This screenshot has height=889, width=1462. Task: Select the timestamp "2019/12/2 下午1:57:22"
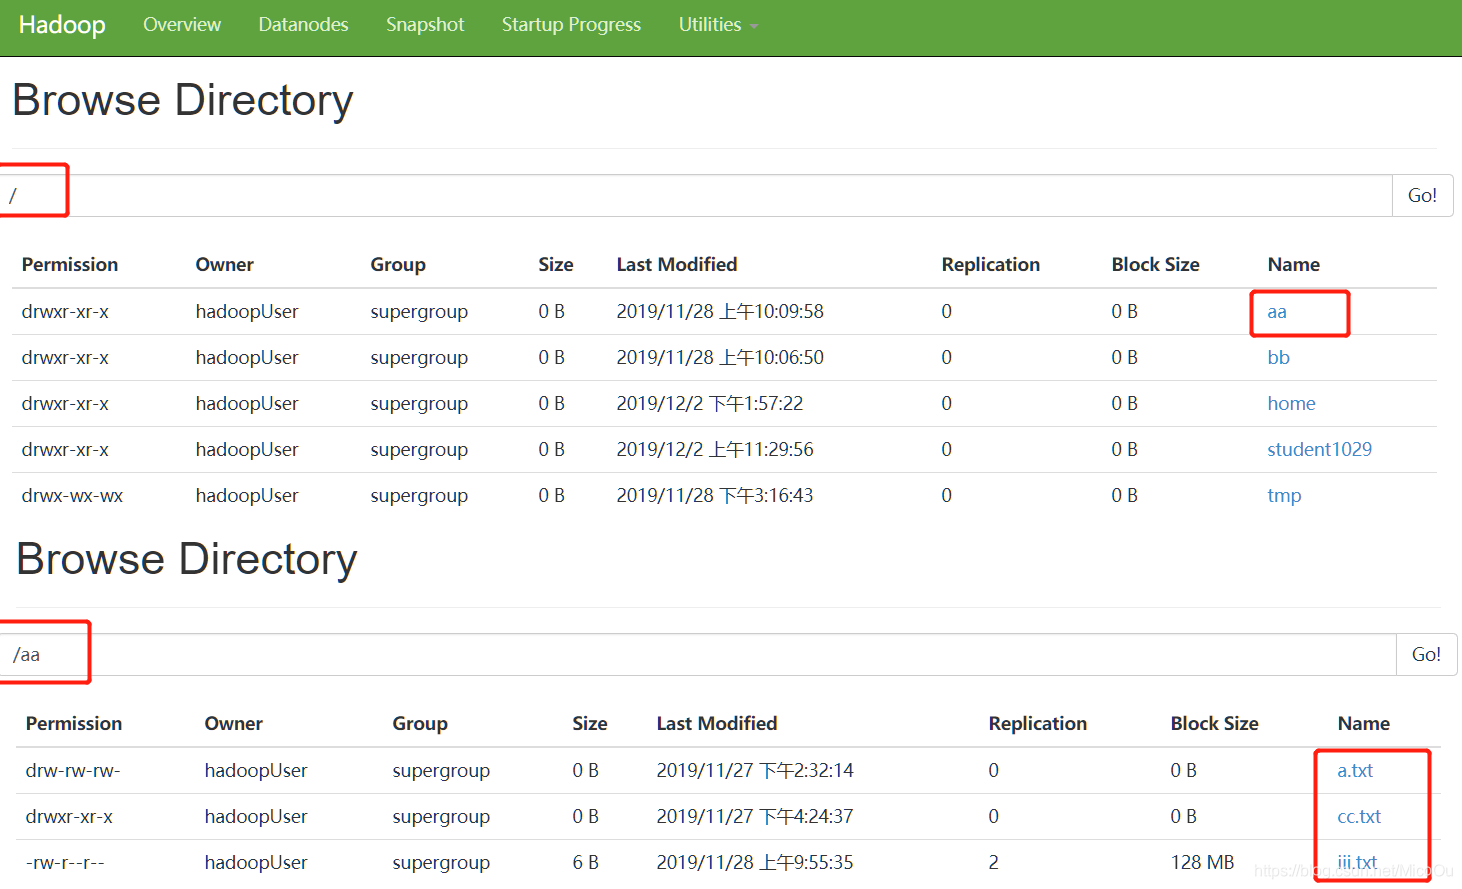tap(710, 404)
